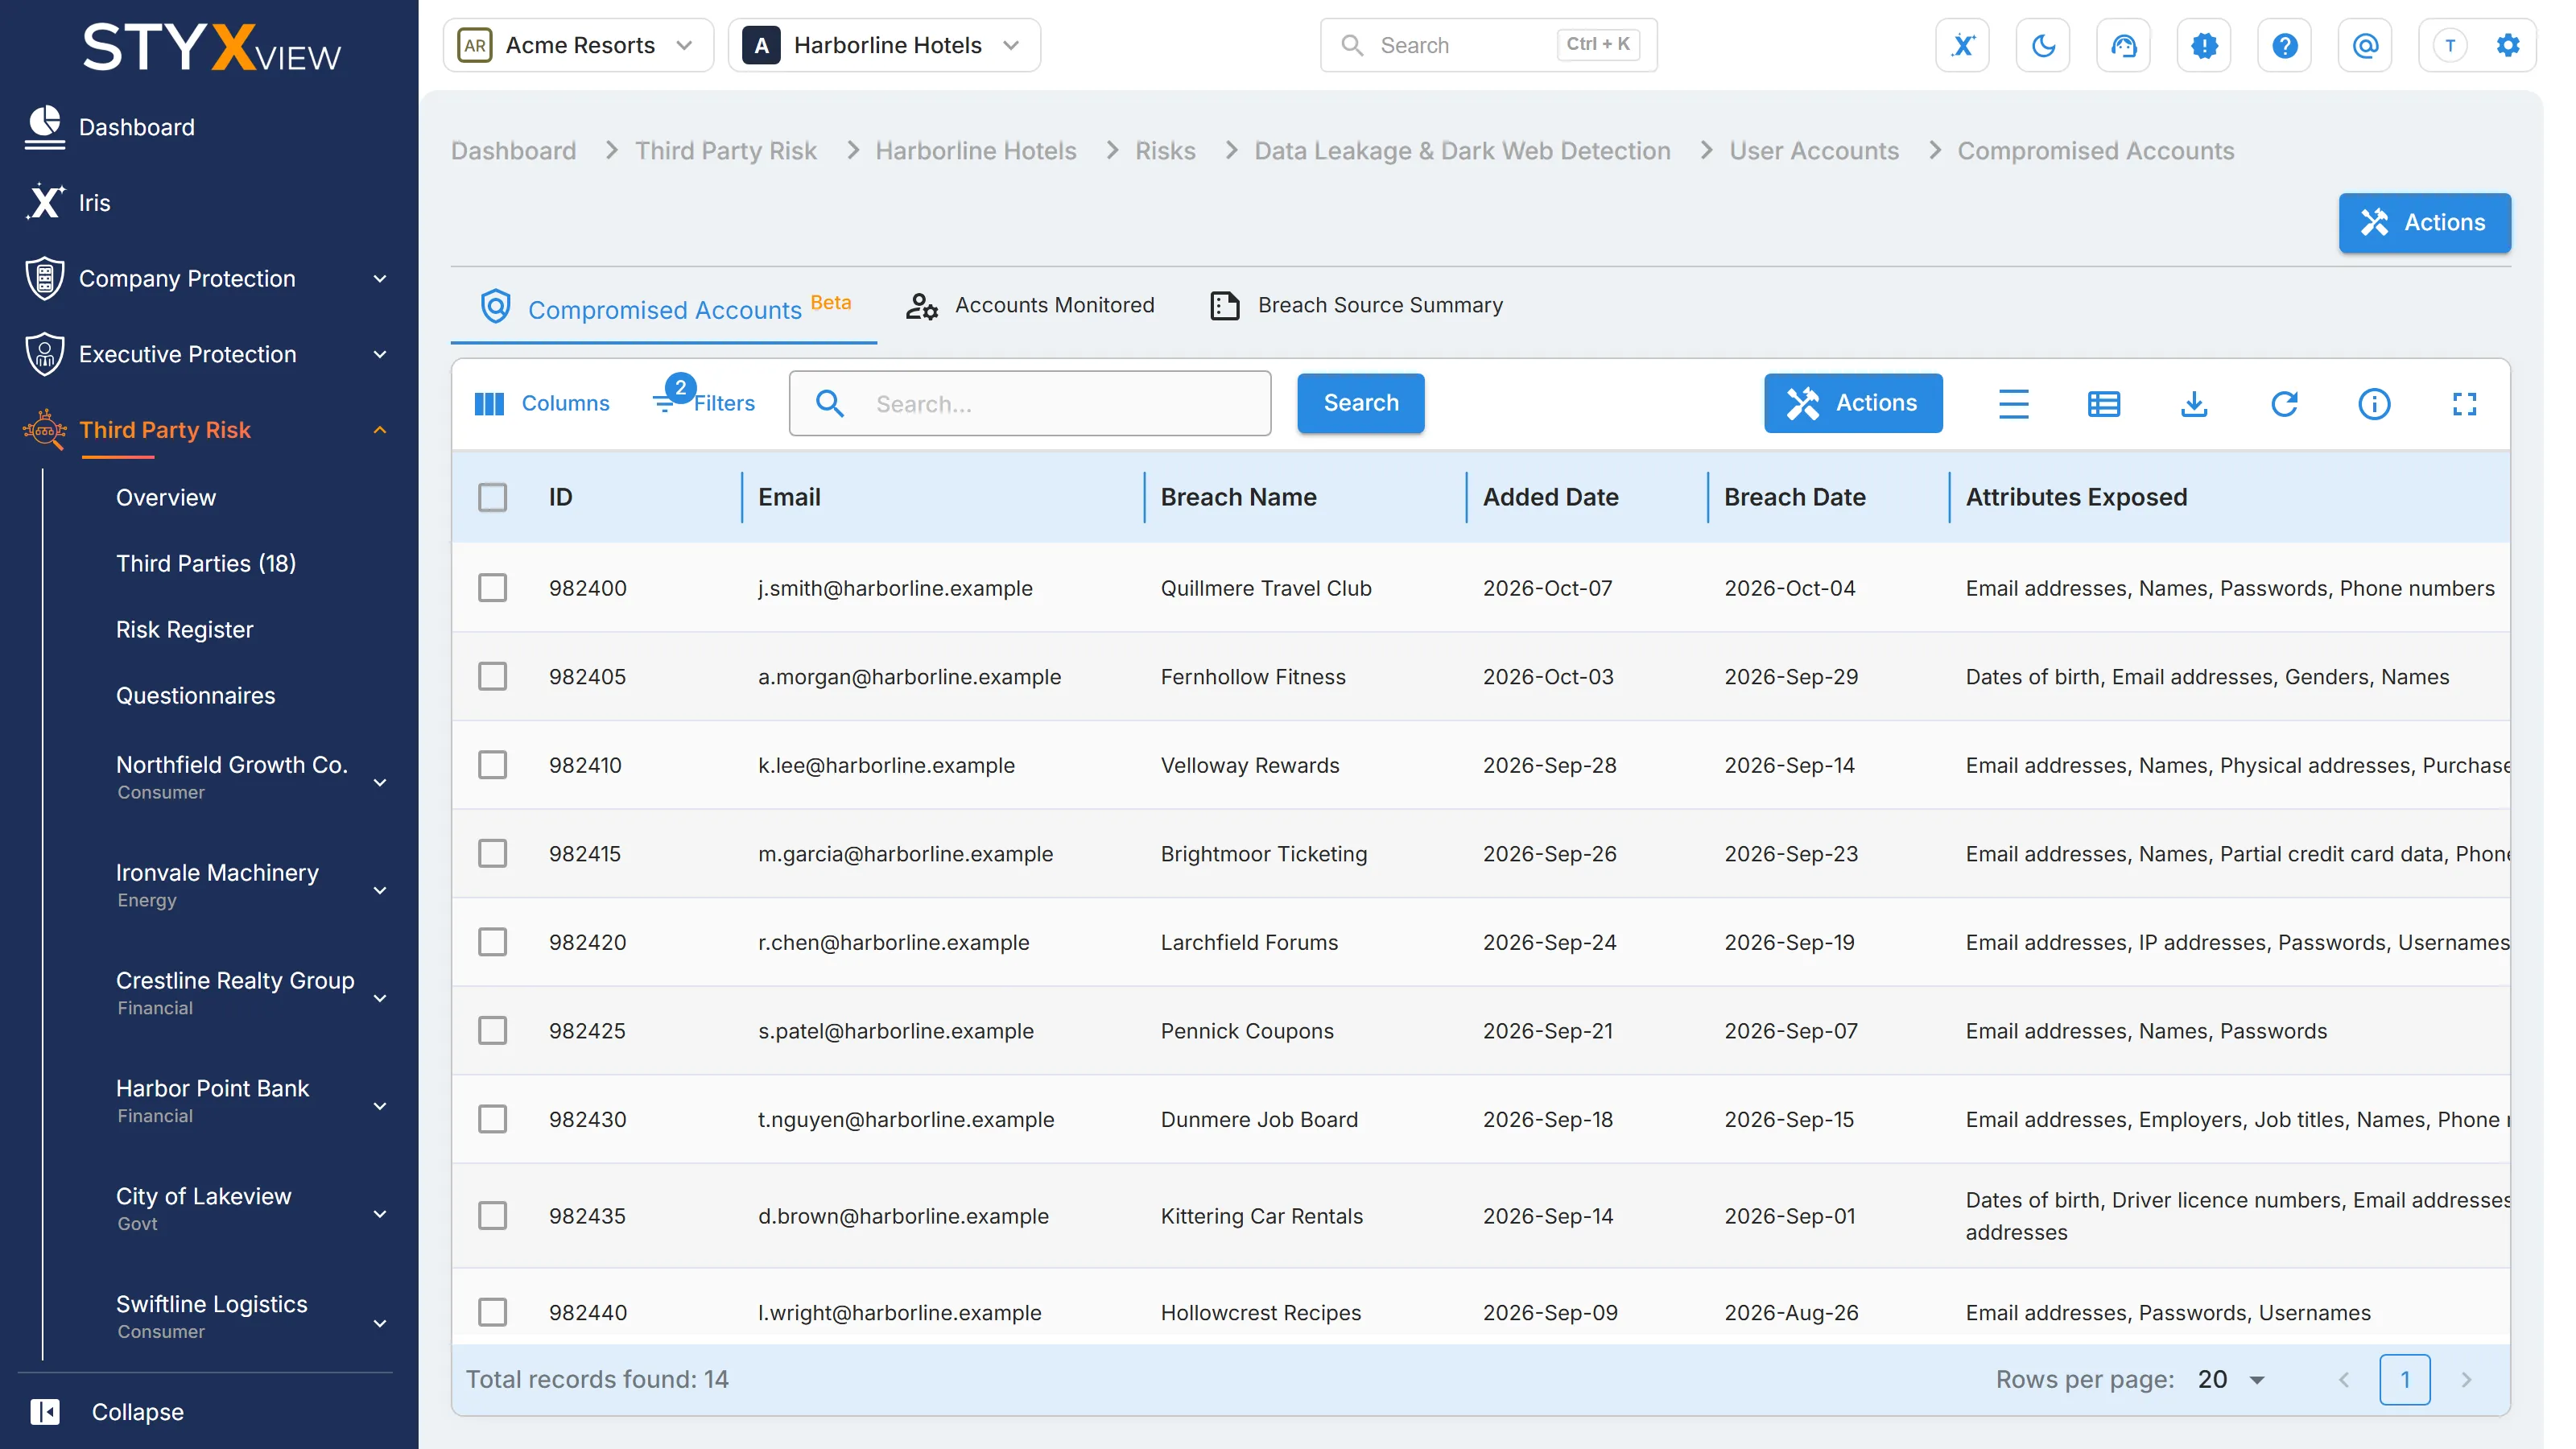Click the blue Search button
Viewport: 2576px width, 1449px height.
[1360, 403]
